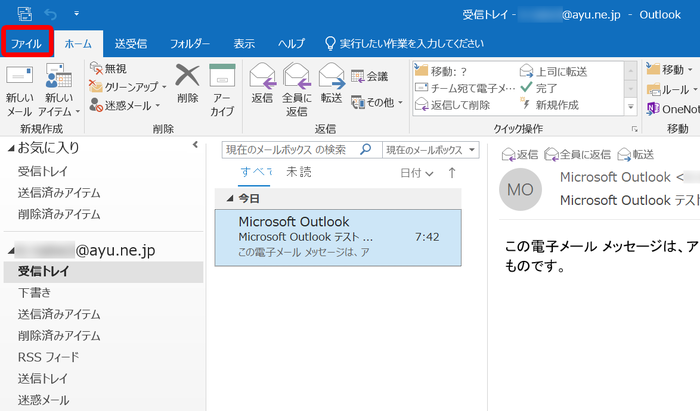The image size is (700, 411).
Task: Expand the quick steps gallery more arrow
Action: [630, 107]
